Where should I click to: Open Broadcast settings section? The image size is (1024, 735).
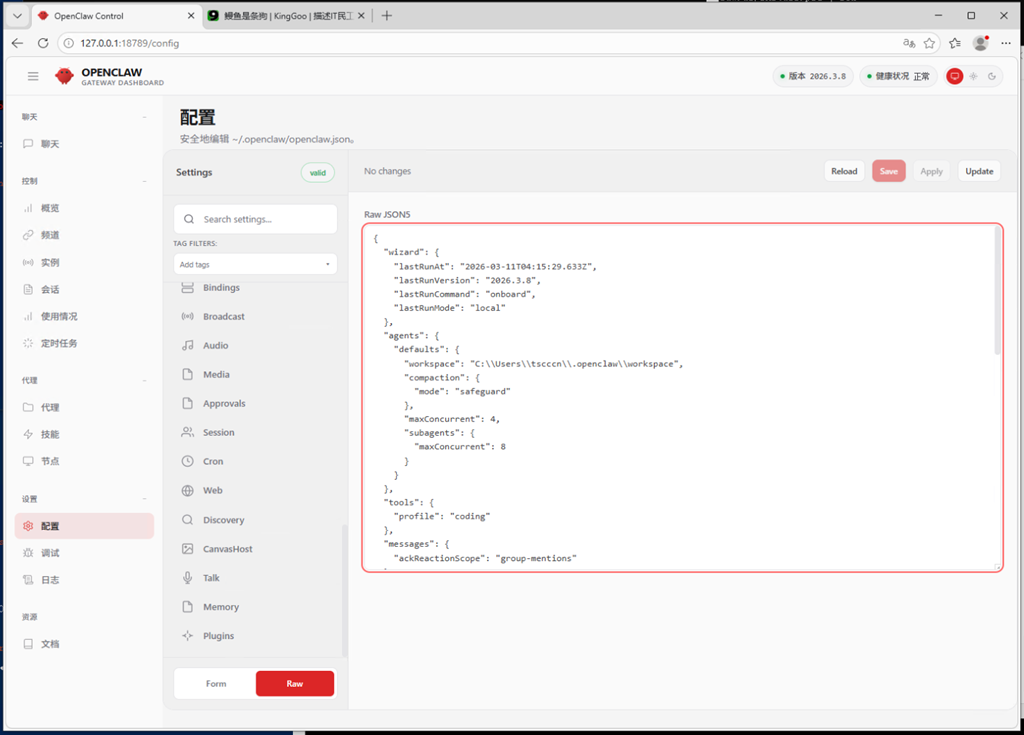tap(223, 317)
